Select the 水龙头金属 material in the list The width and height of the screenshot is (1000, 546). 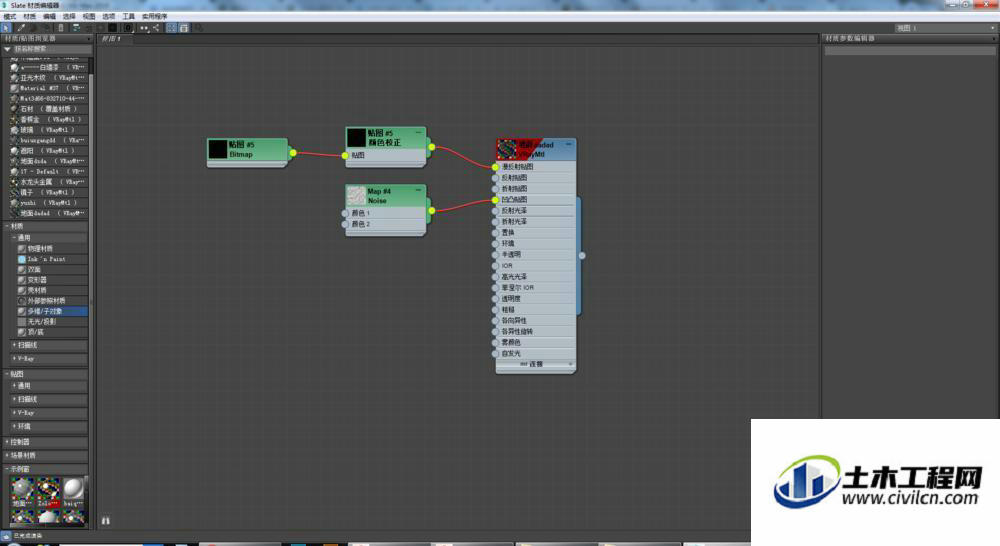click(48, 182)
